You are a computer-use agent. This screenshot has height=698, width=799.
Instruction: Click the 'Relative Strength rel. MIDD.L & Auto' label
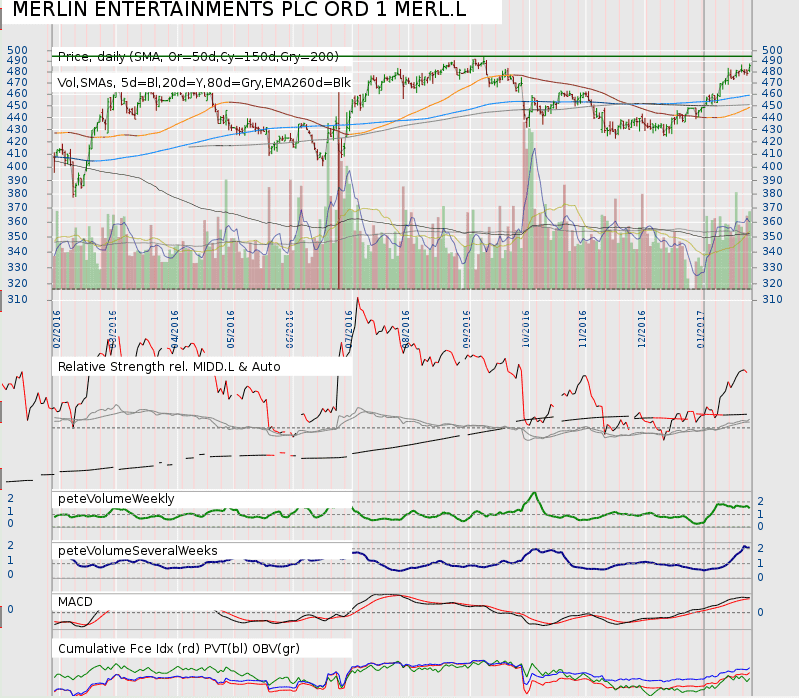click(x=169, y=367)
